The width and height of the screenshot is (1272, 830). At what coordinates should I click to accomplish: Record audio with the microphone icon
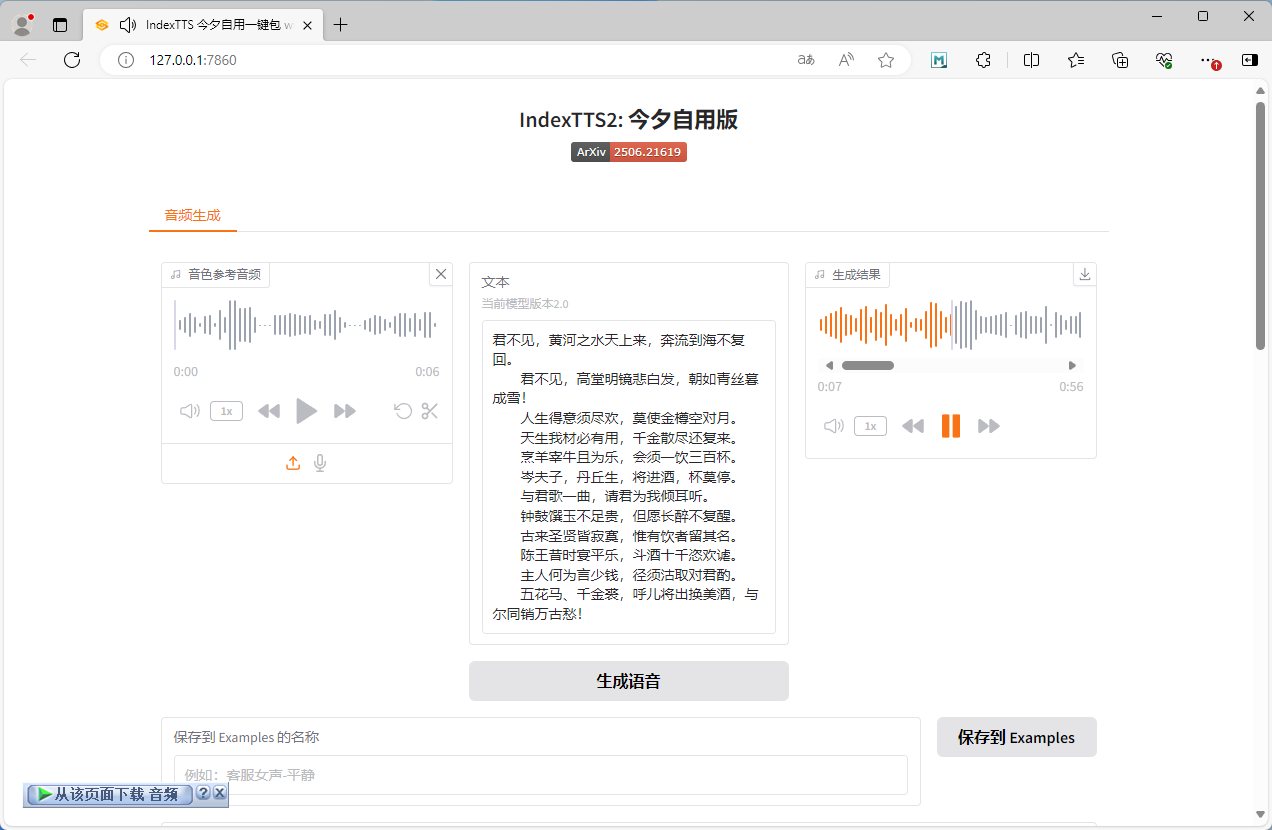(x=319, y=463)
